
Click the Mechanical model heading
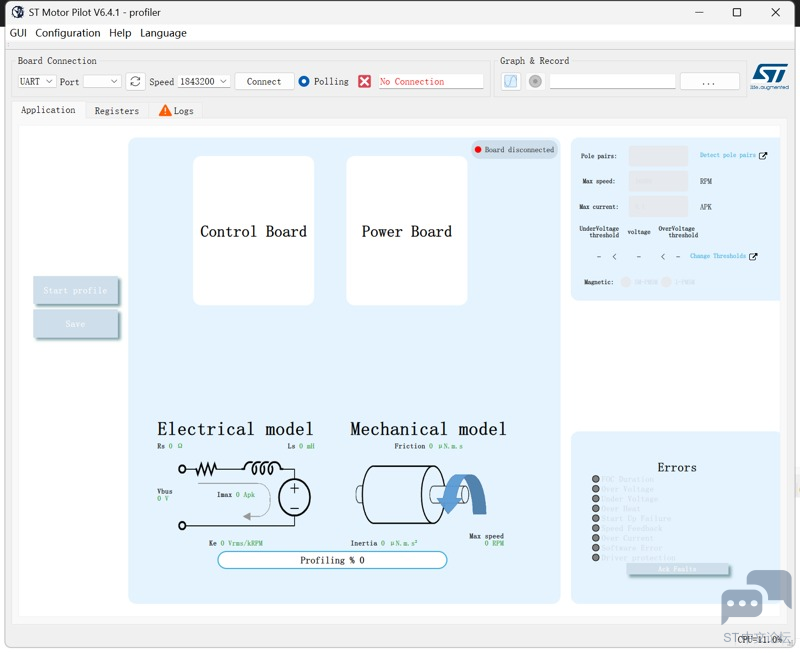click(x=428, y=429)
